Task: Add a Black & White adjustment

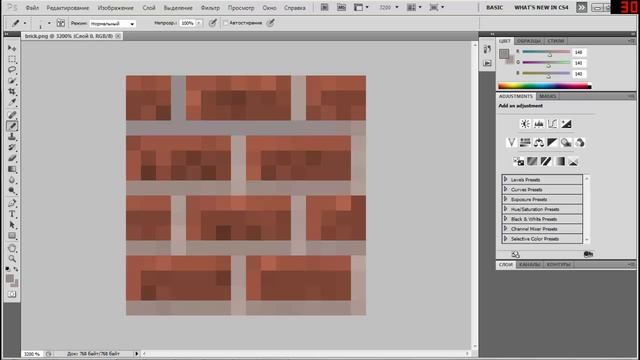Action: pos(552,142)
